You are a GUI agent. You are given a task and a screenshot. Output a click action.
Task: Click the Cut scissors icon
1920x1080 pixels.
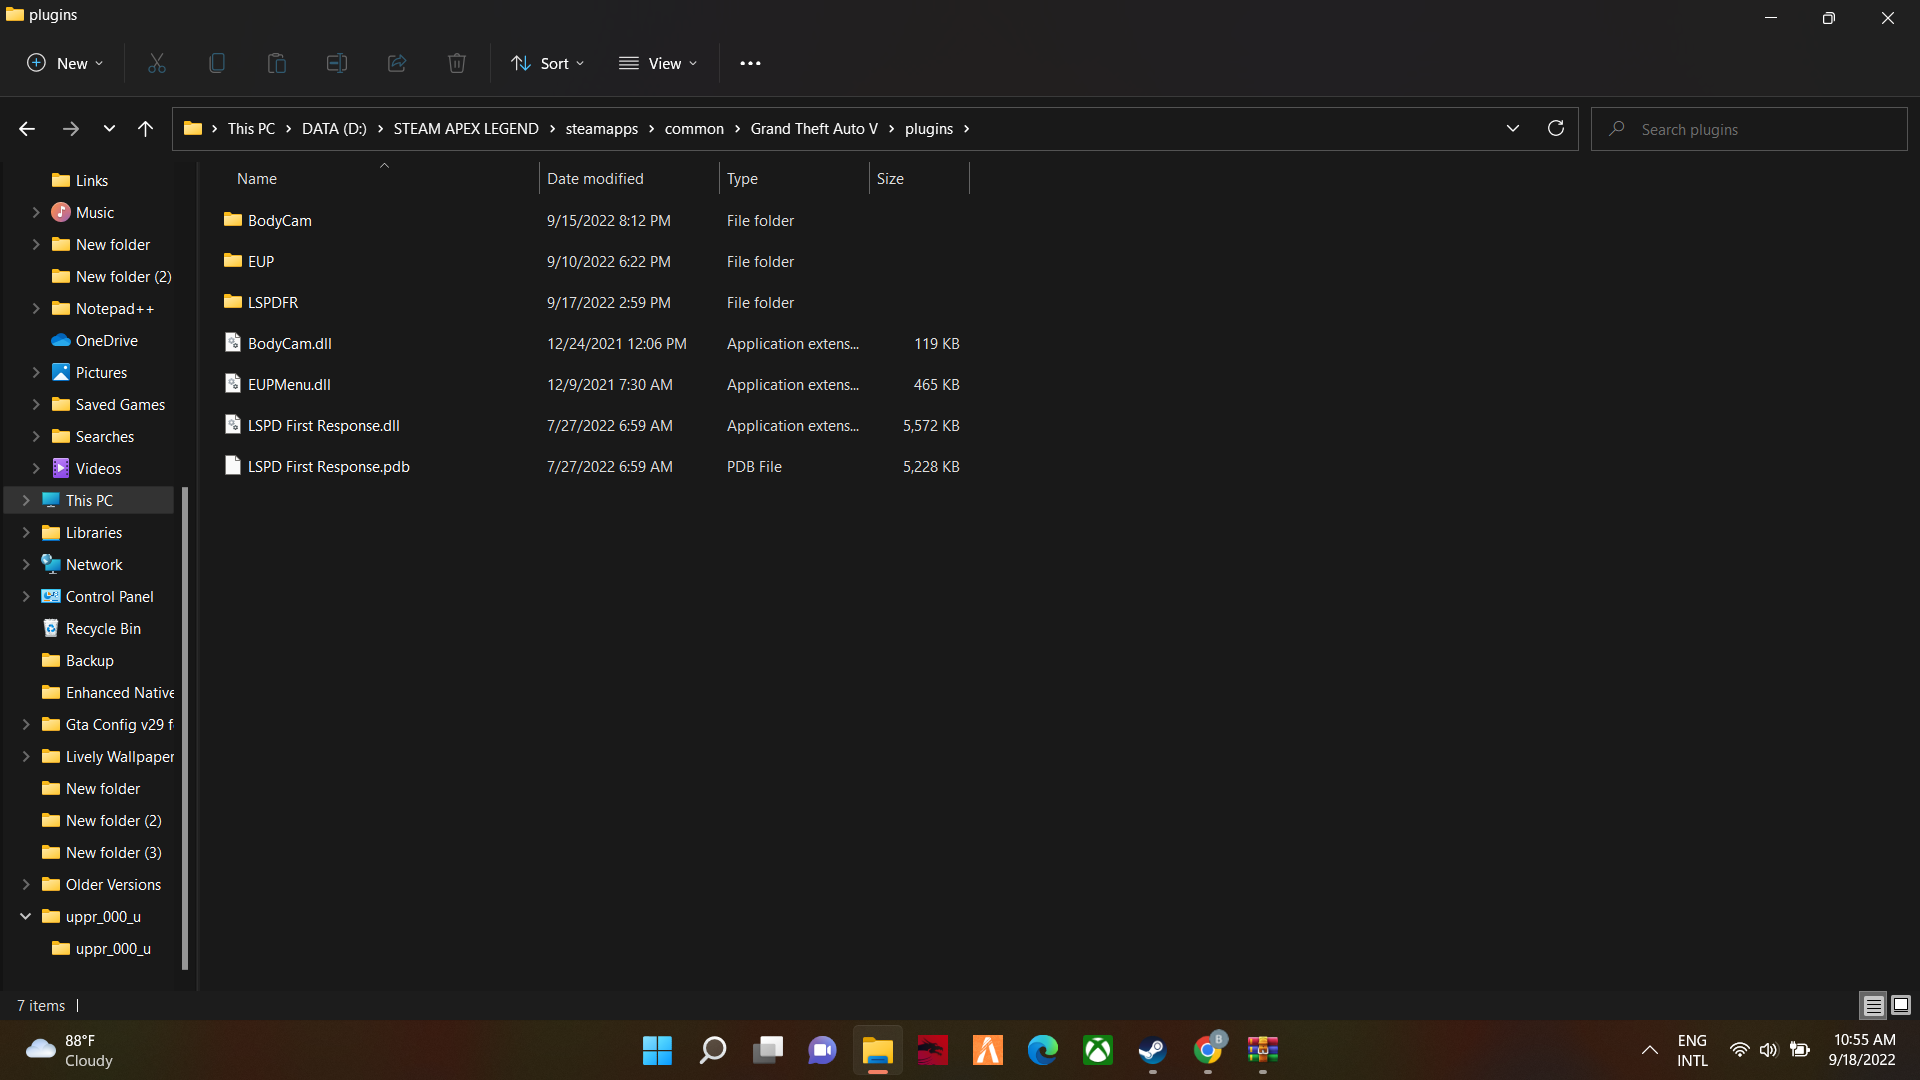[x=157, y=63]
